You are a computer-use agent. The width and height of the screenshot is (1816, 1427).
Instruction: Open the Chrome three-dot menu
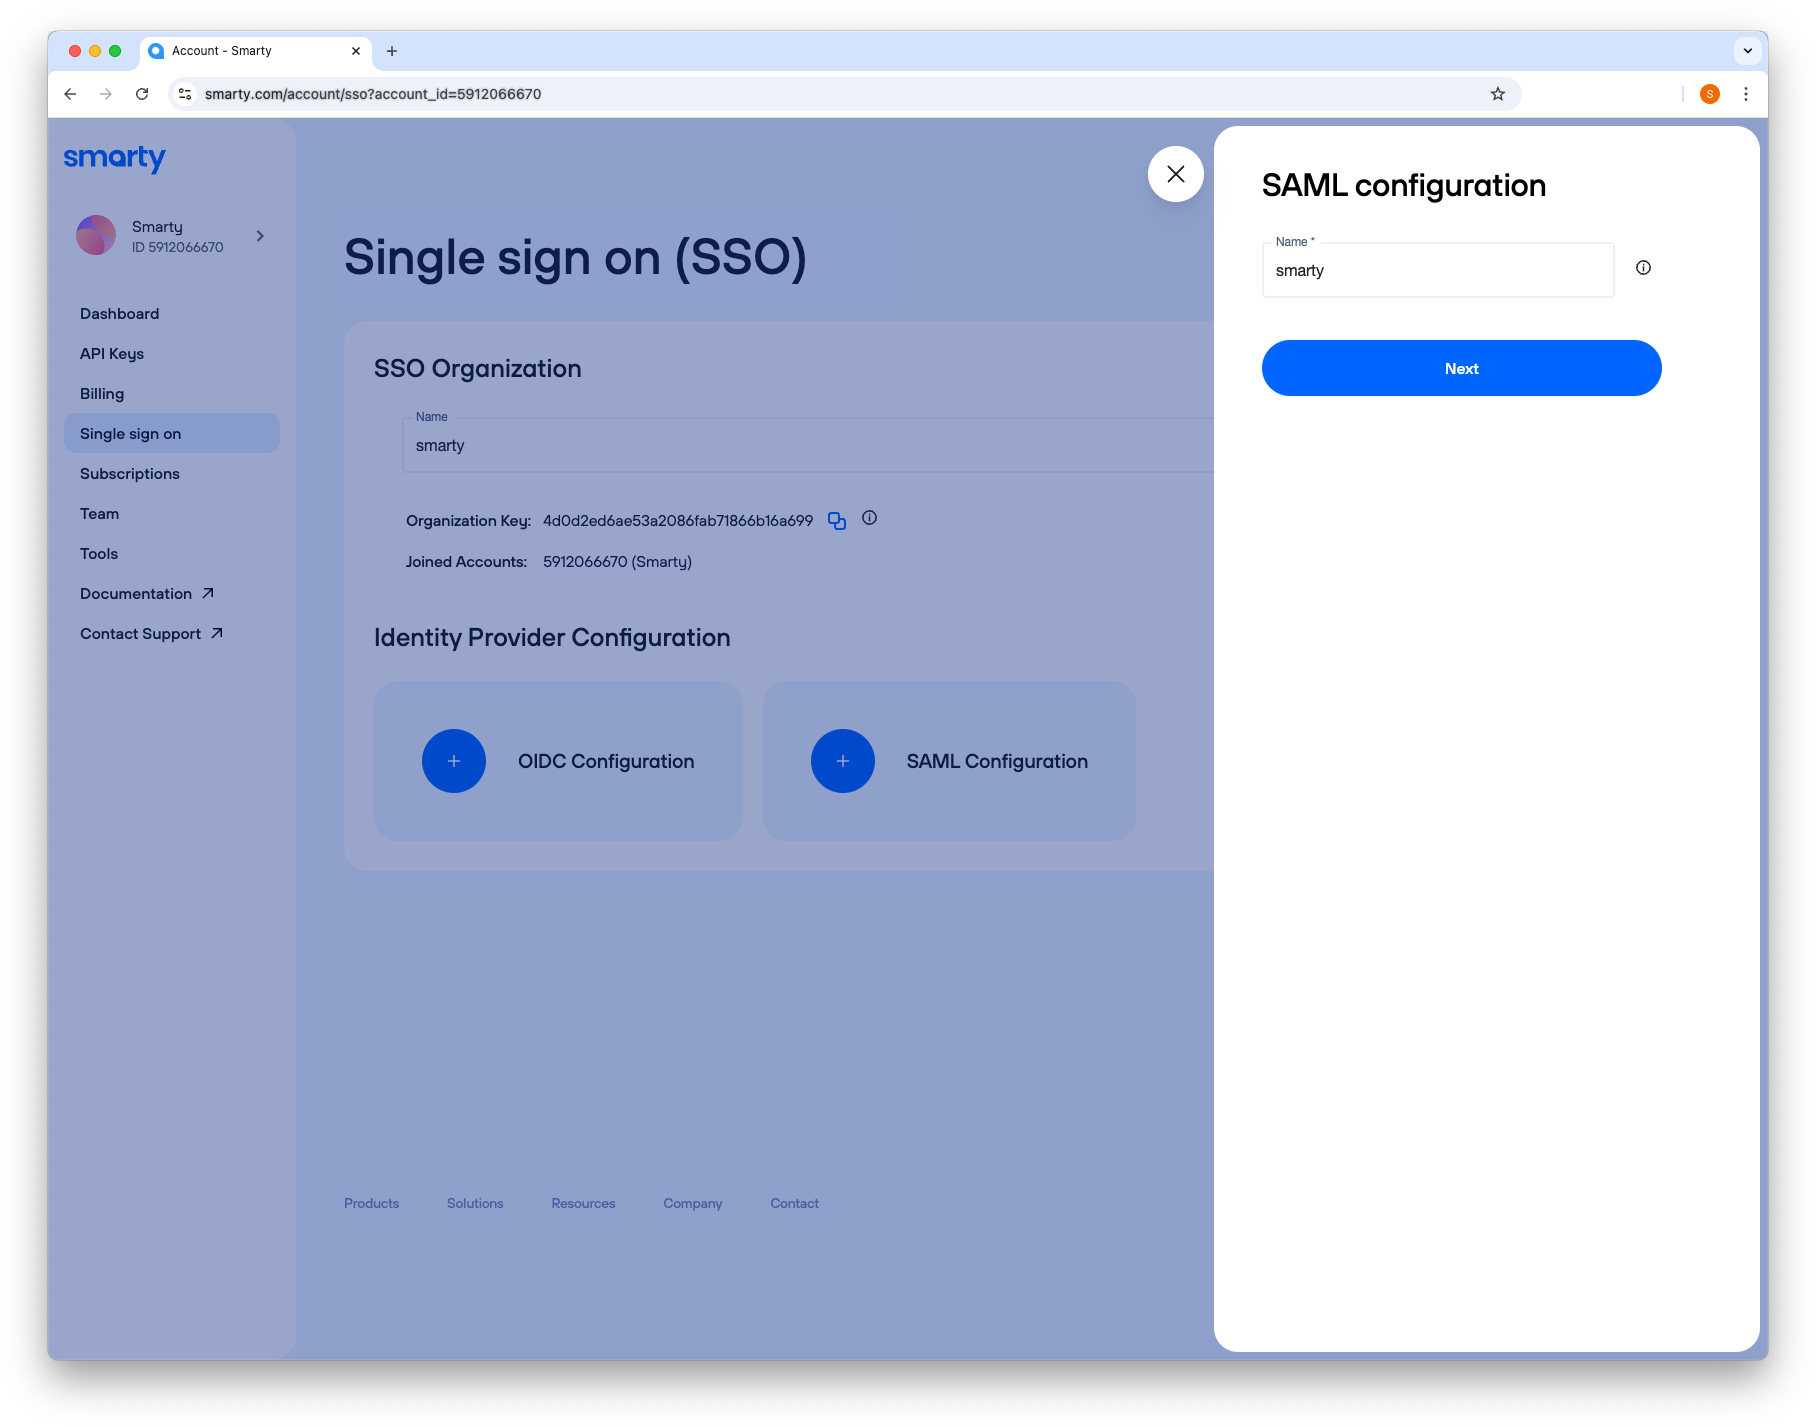pyautogui.click(x=1746, y=93)
